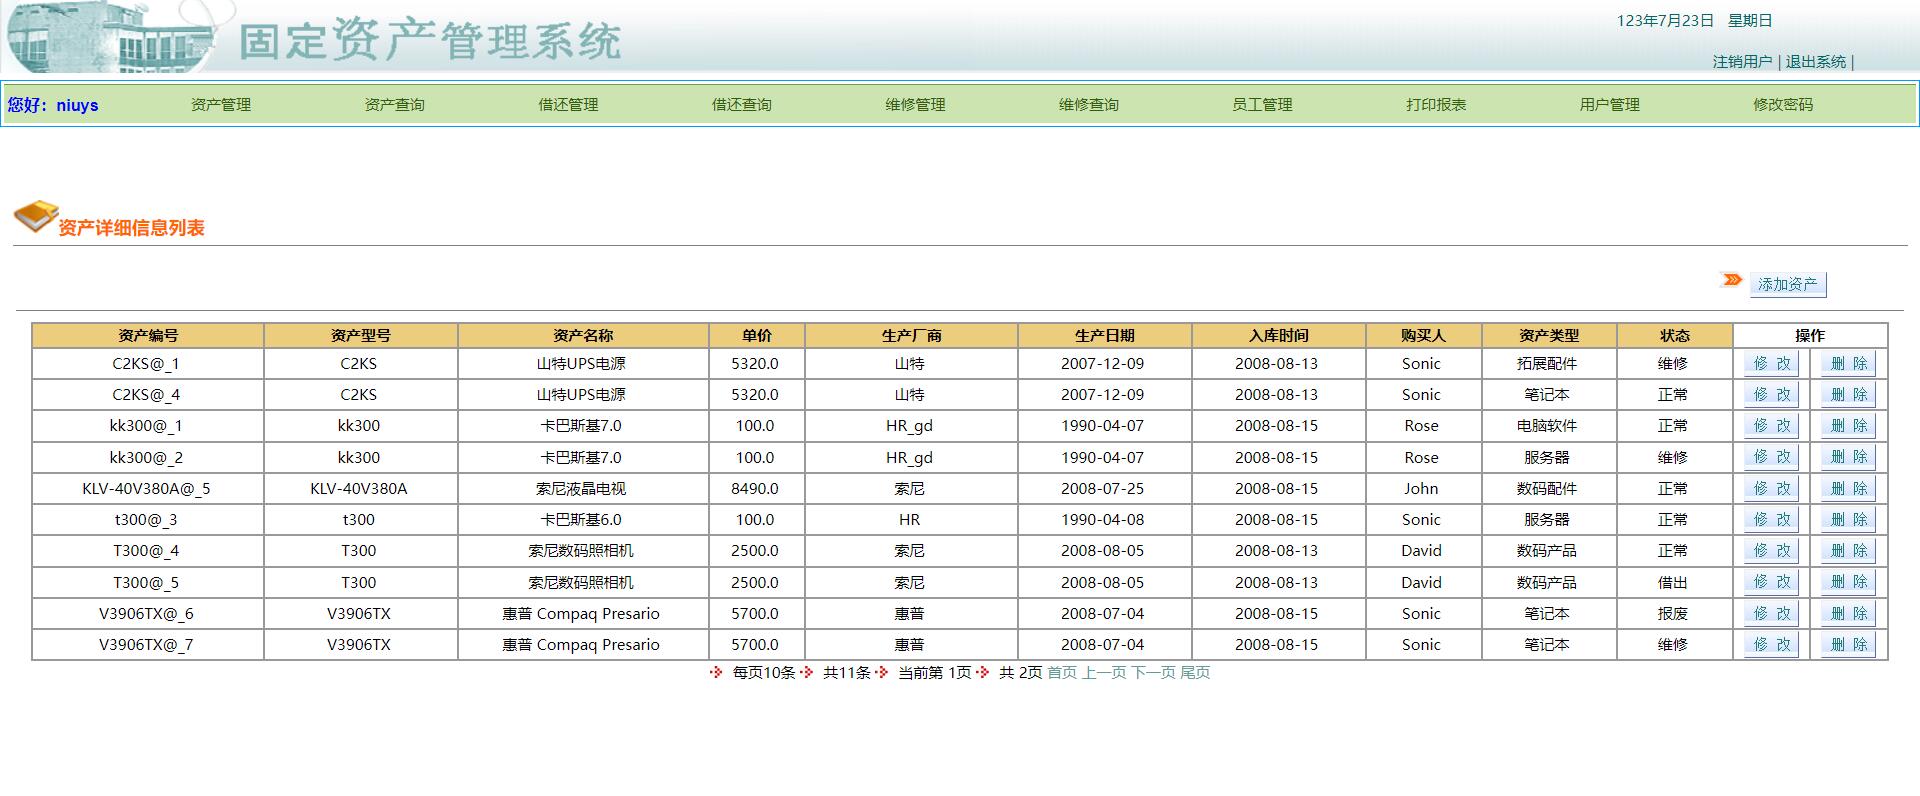Screen dimensions: 1920x796
Task: Click 删除 for asset kk300@_1
Action: 1848,426
